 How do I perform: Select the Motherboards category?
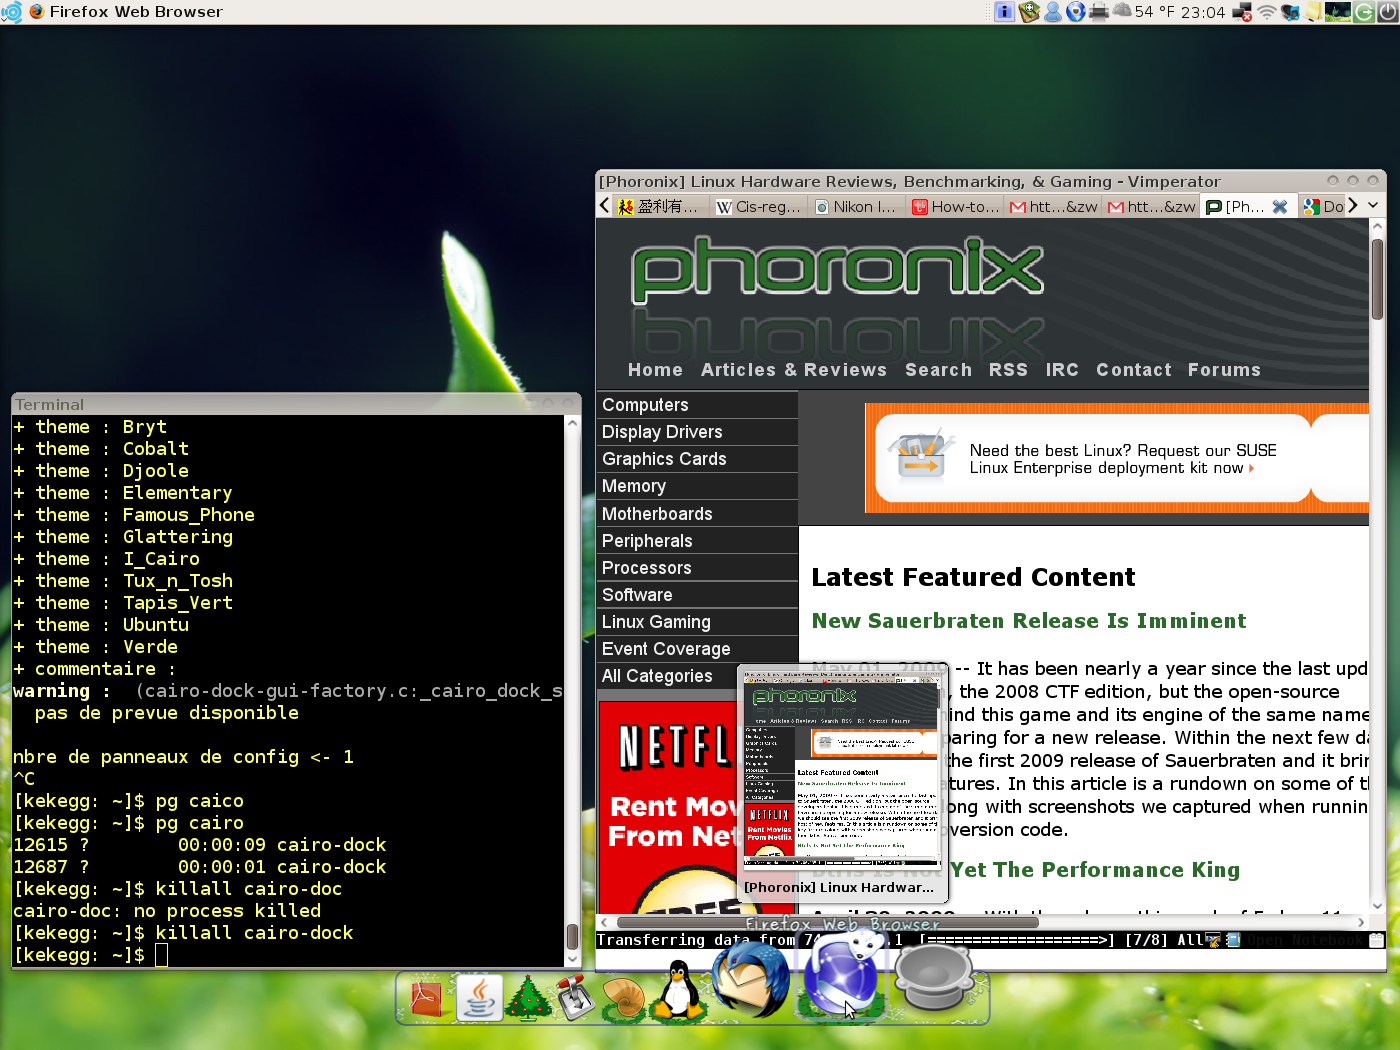tap(697, 514)
